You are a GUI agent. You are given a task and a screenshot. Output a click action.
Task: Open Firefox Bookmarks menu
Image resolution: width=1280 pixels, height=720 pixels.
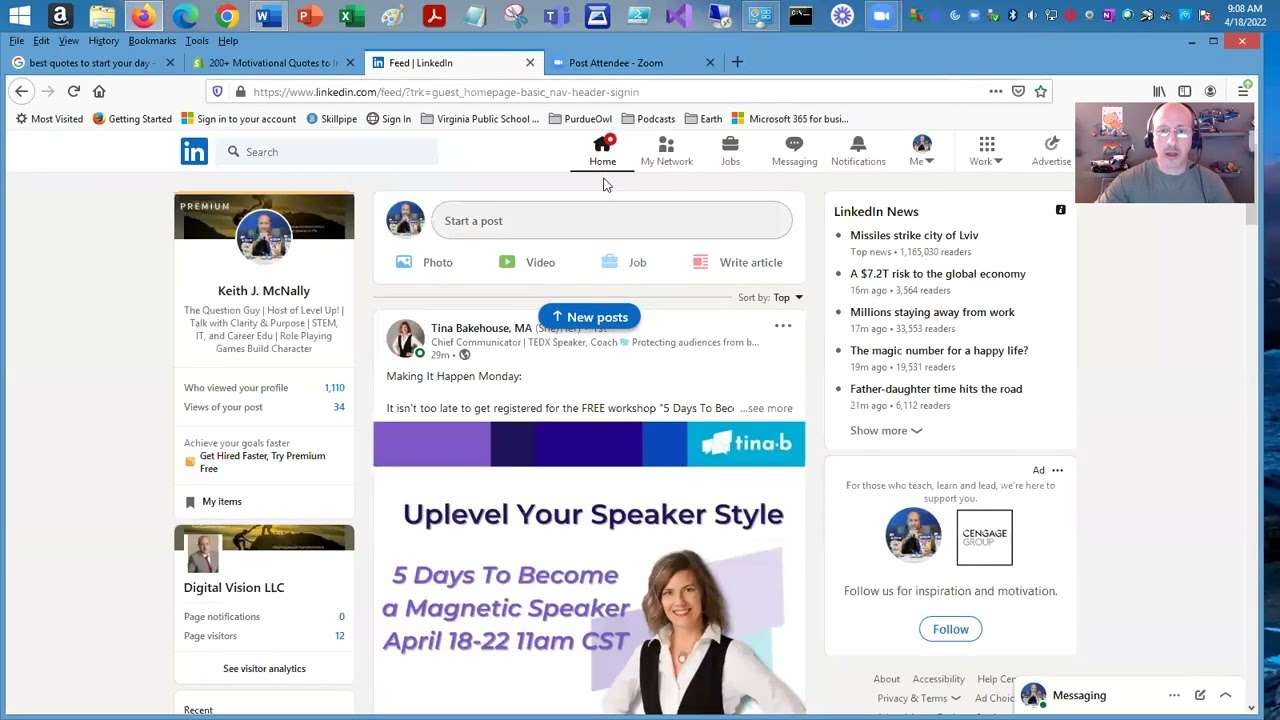click(152, 41)
